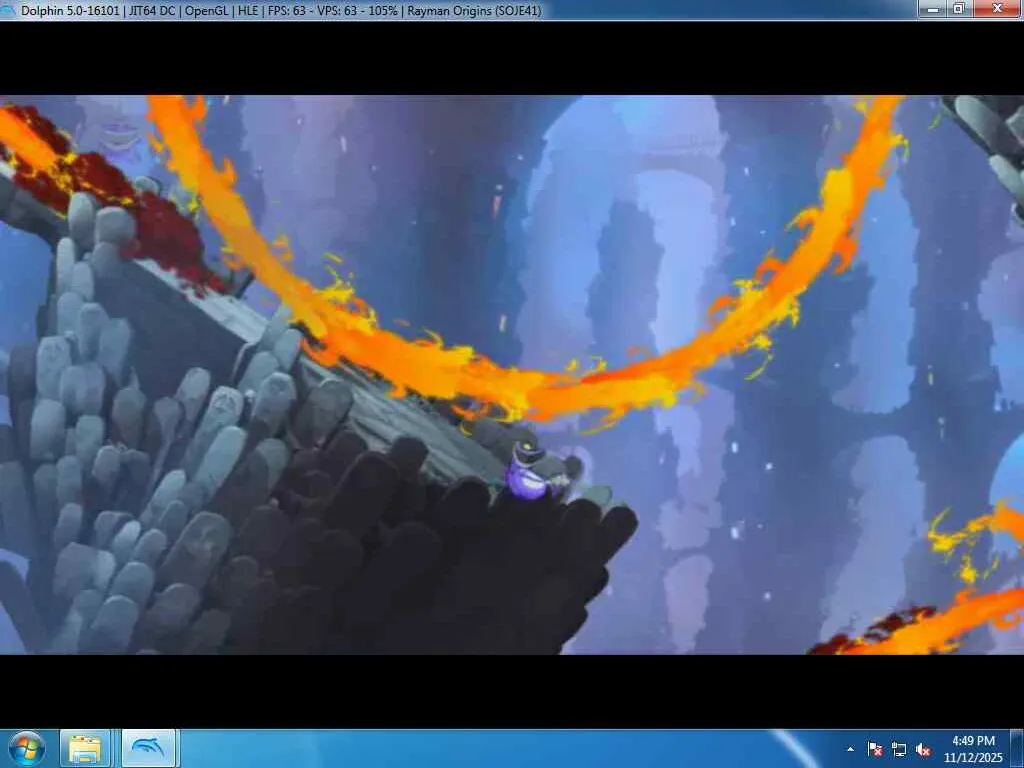1024x768 pixels.
Task: Minimize the Dolphin window
Action: click(933, 8)
